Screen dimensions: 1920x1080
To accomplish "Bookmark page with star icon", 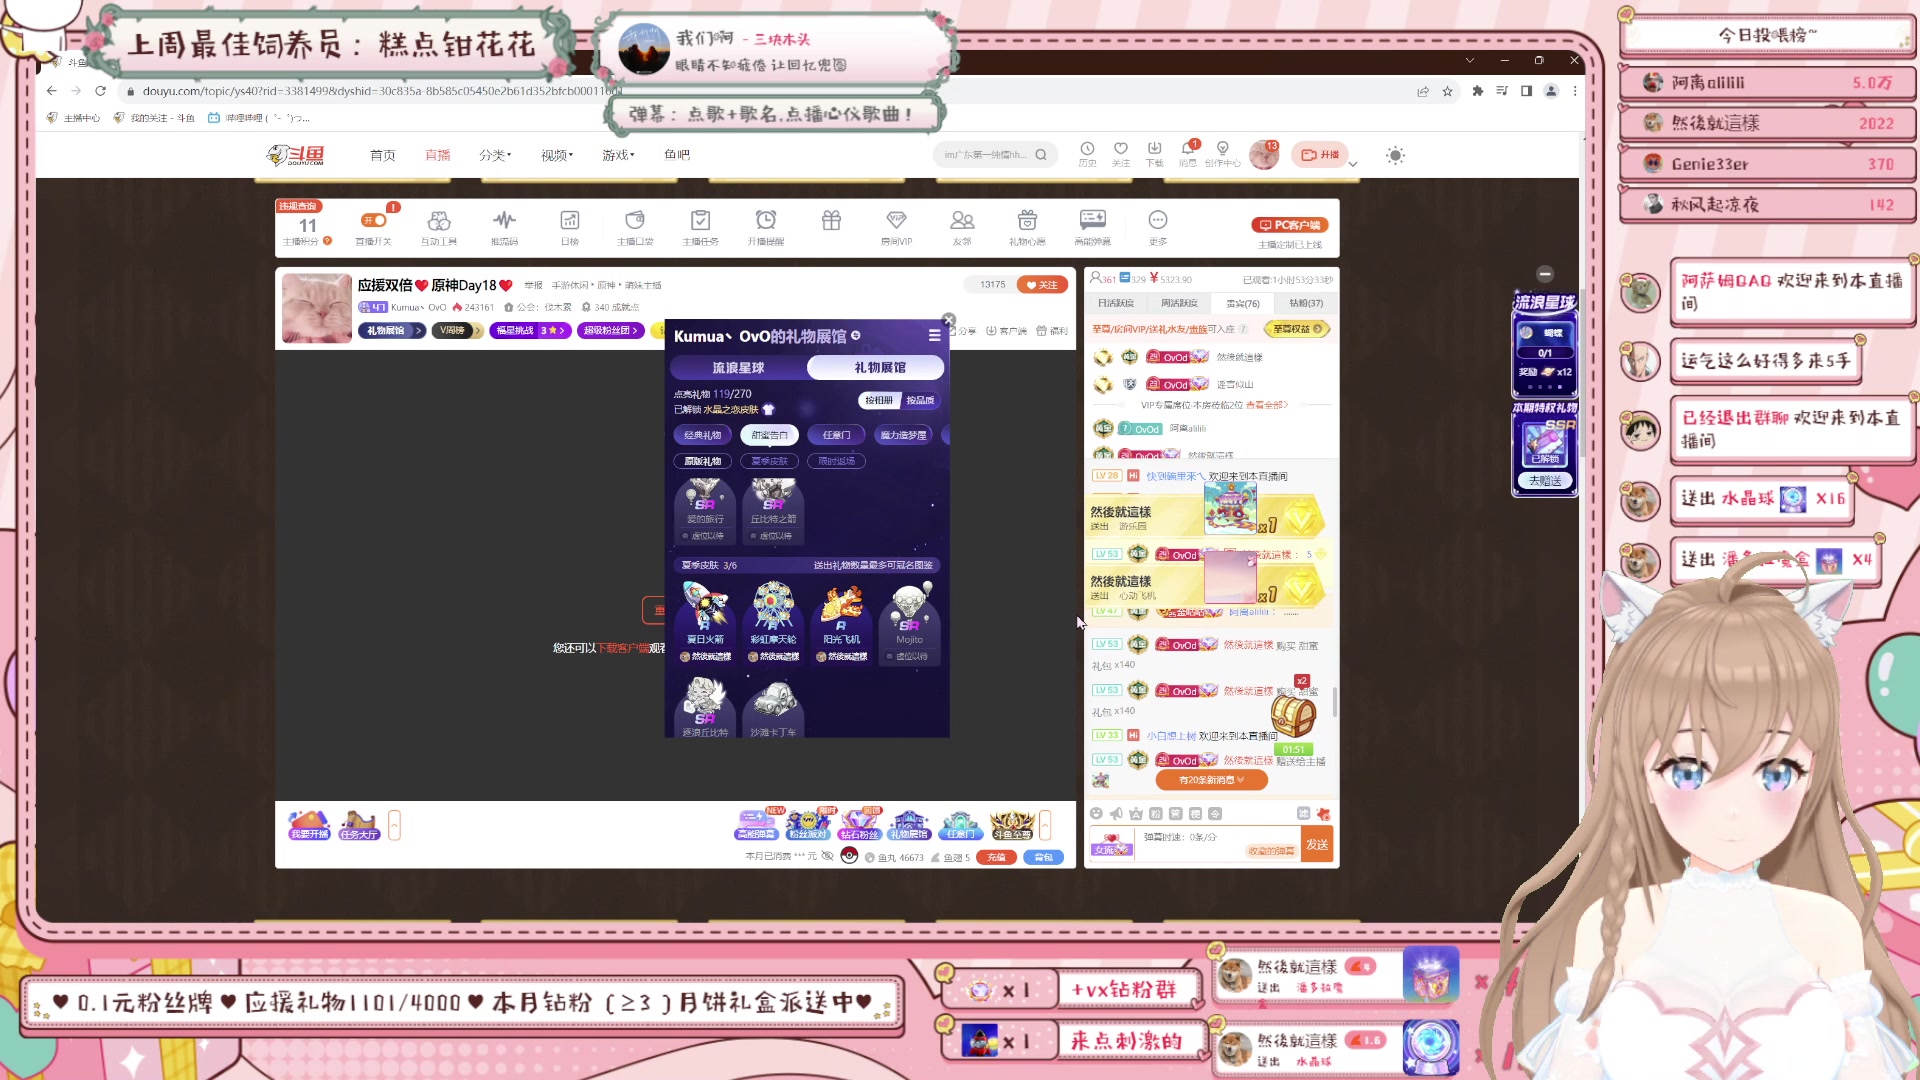I will pos(1447,91).
